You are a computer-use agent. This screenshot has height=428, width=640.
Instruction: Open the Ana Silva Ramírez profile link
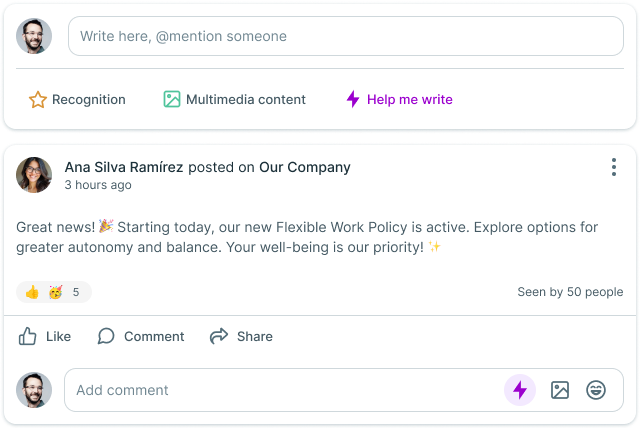[124, 167]
